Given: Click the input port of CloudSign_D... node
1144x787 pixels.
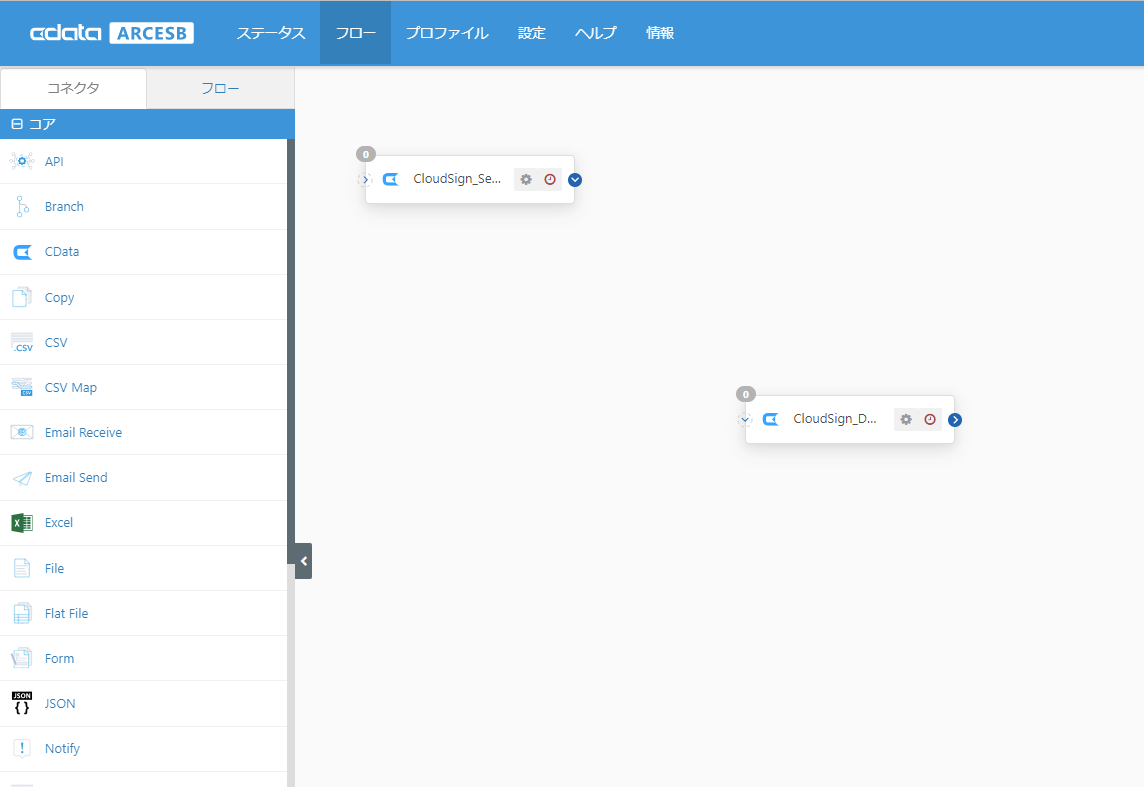Looking at the screenshot, I should (x=745, y=419).
